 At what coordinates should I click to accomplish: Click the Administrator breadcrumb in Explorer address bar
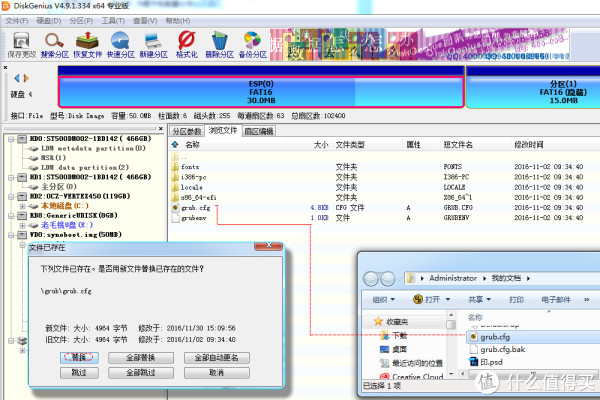click(453, 278)
